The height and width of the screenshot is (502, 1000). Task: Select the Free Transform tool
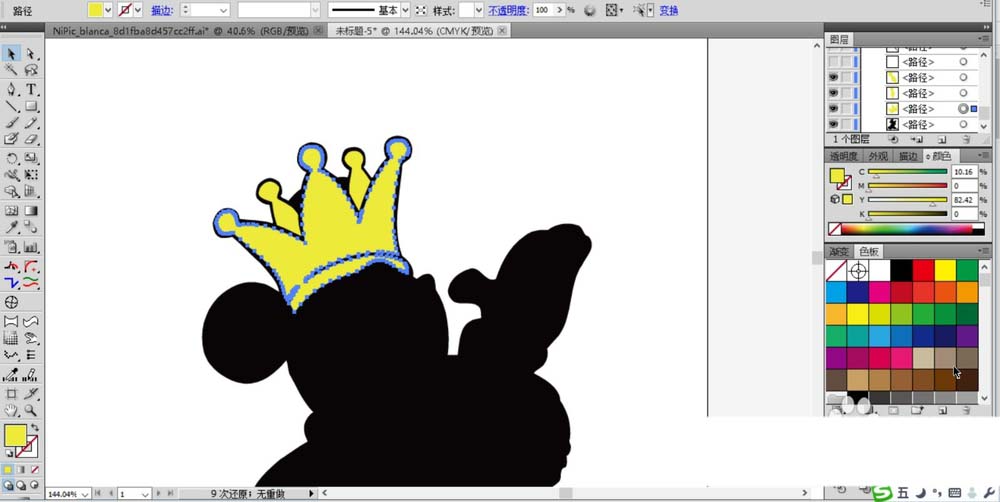[x=31, y=174]
